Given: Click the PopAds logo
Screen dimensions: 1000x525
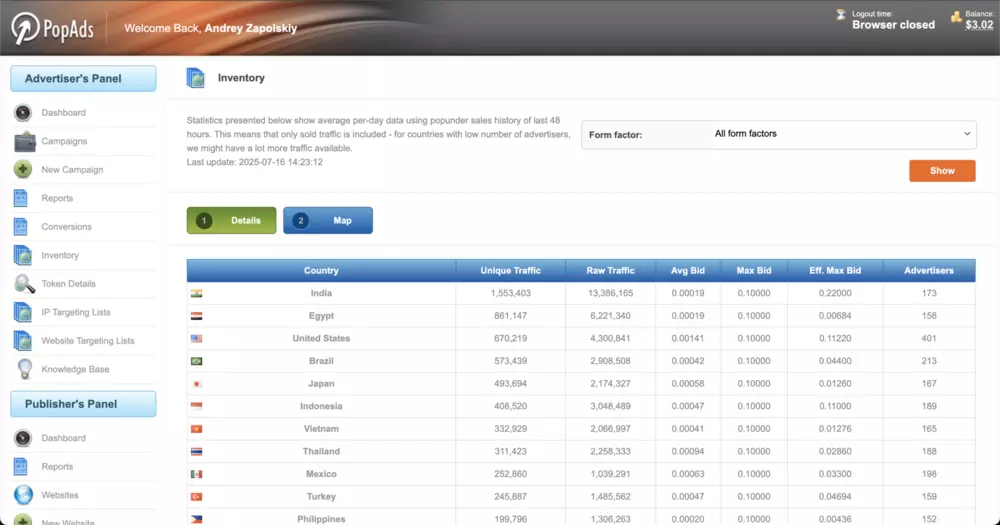Looking at the screenshot, I should pos(52,28).
